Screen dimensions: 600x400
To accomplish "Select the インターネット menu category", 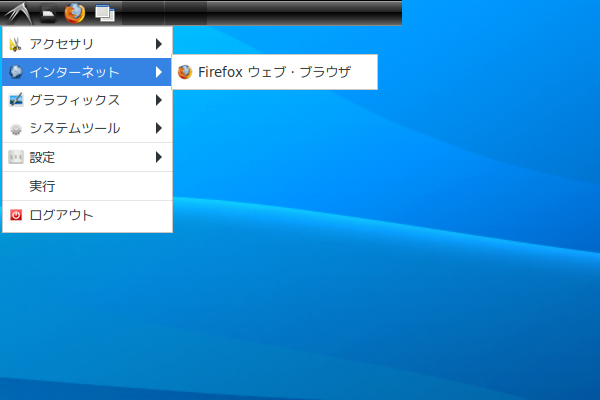I will pyautogui.click(x=87, y=72).
